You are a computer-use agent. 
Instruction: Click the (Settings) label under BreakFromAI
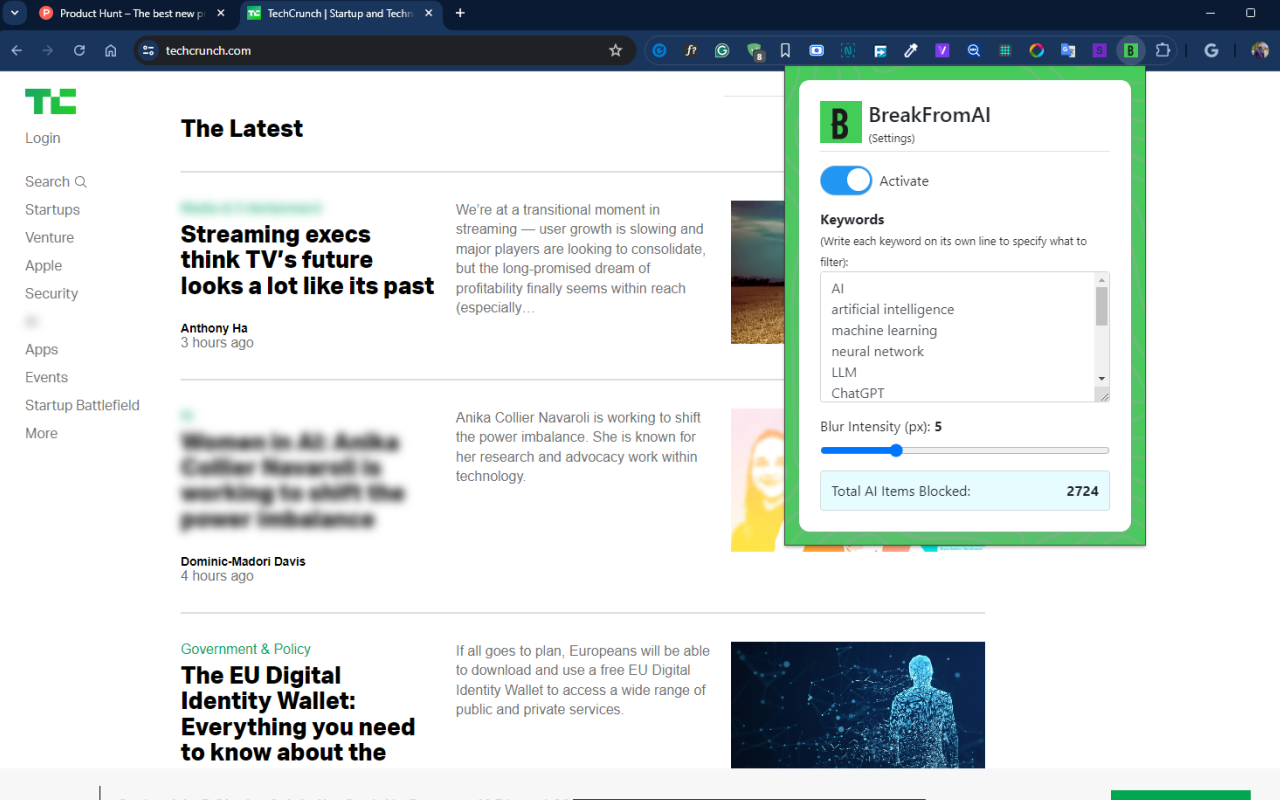pyautogui.click(x=892, y=138)
